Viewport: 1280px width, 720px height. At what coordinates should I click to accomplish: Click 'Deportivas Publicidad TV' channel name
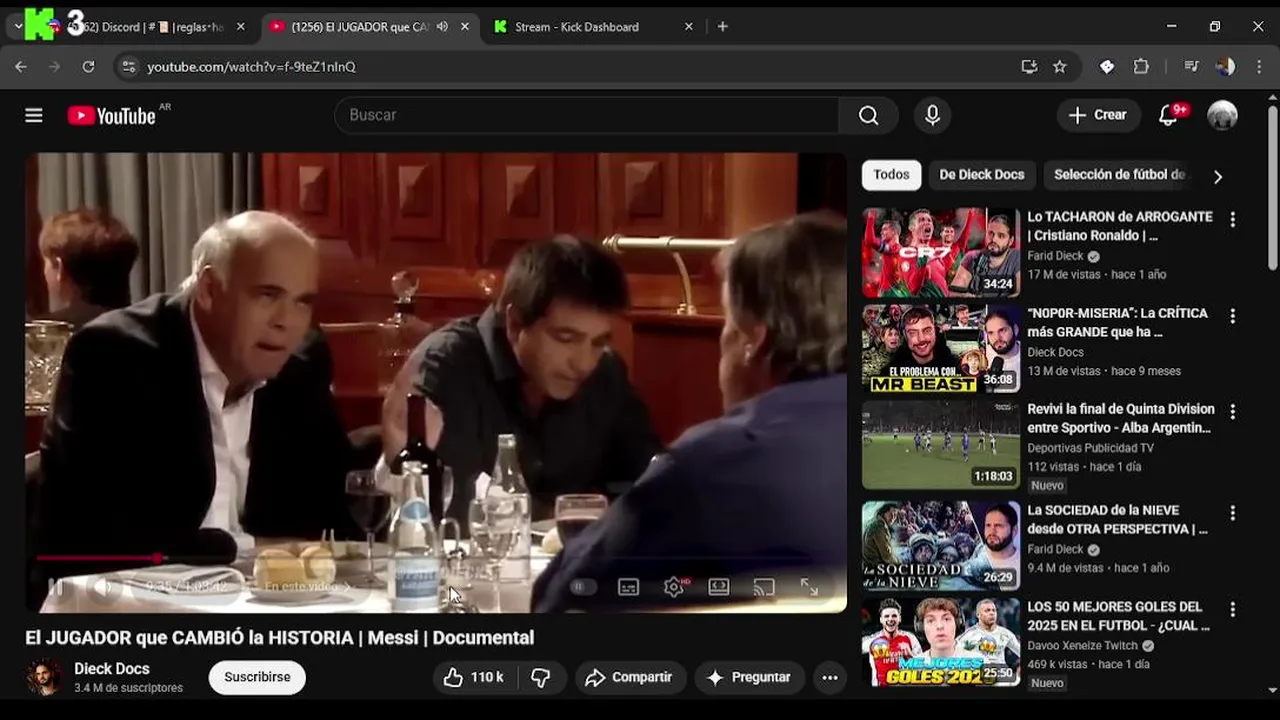1090,448
